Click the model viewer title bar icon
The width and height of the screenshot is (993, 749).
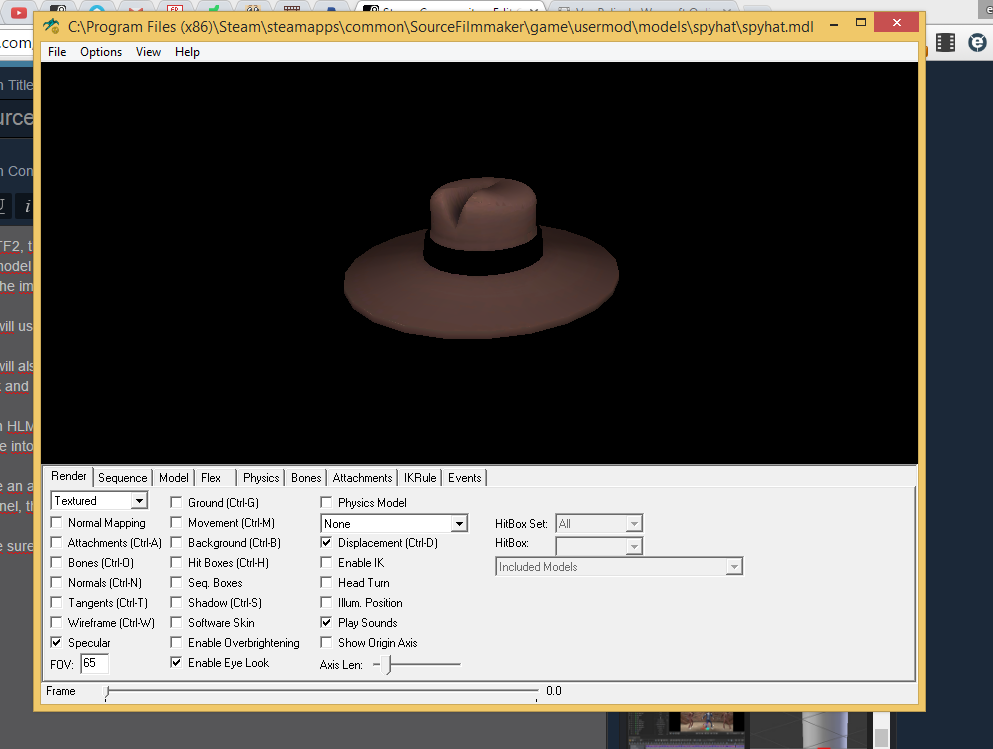tap(52, 26)
